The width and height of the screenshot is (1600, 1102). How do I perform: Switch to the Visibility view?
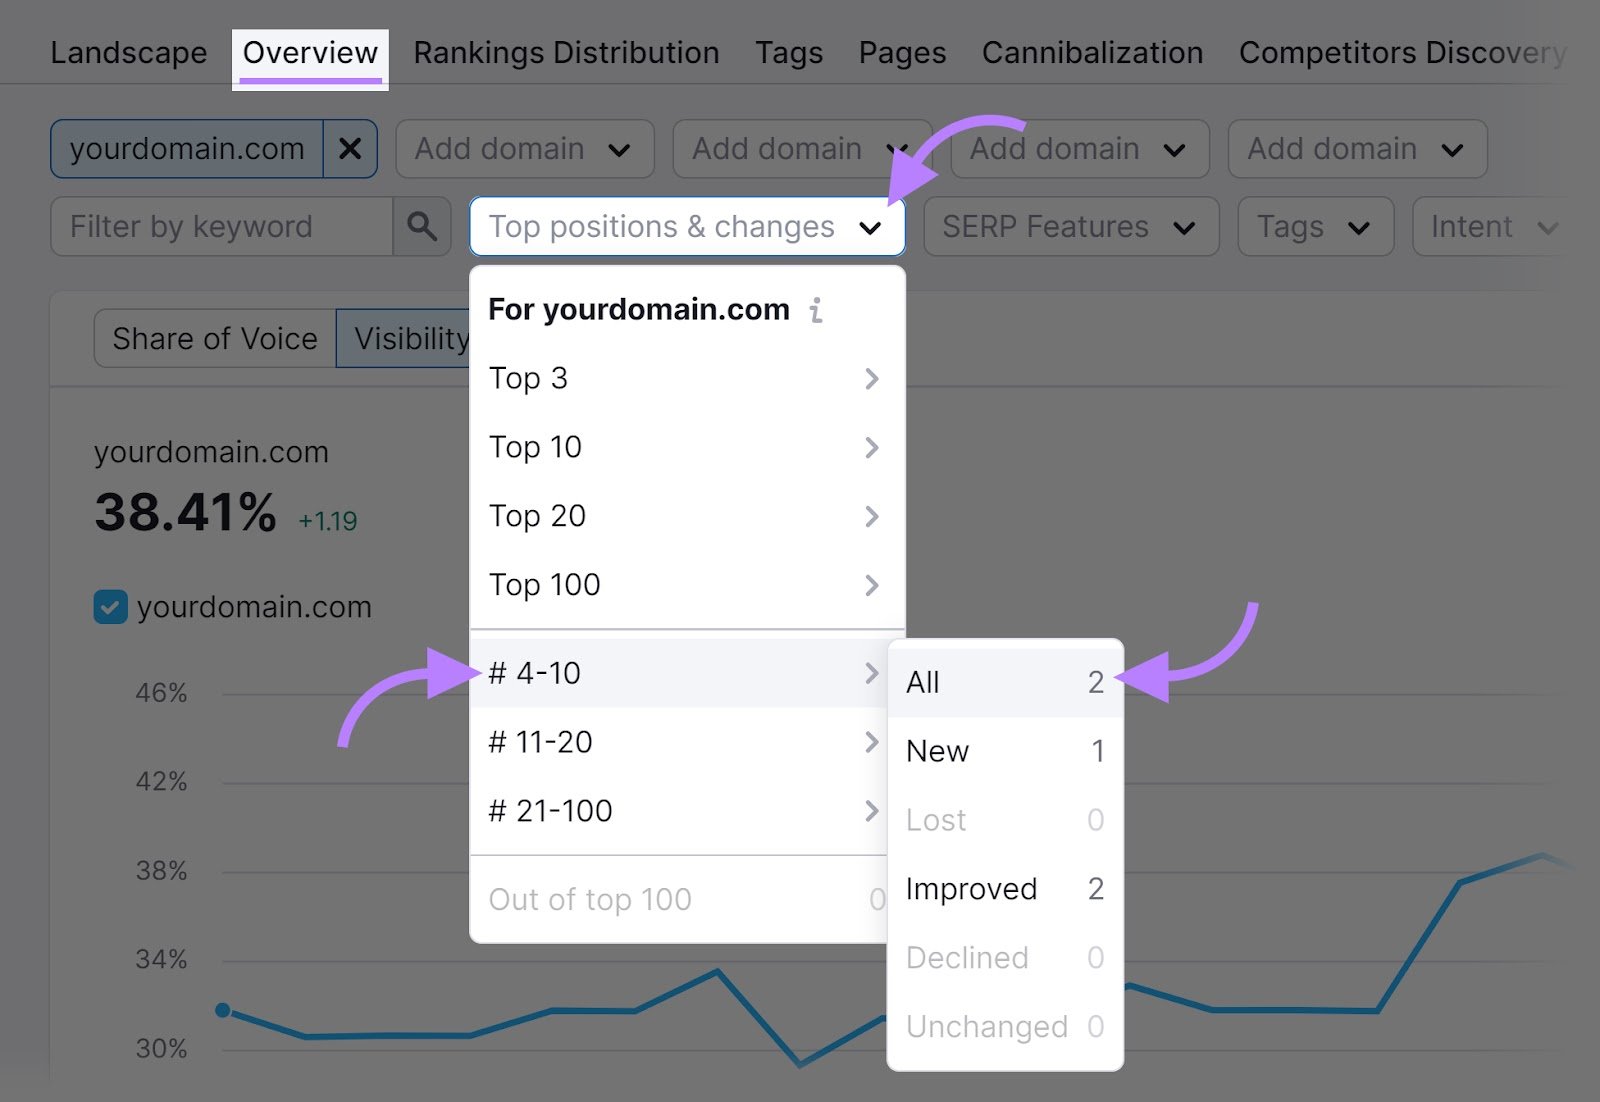click(x=410, y=338)
